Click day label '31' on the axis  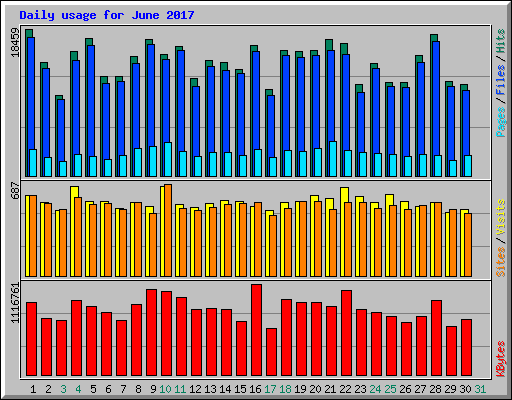tap(480, 389)
